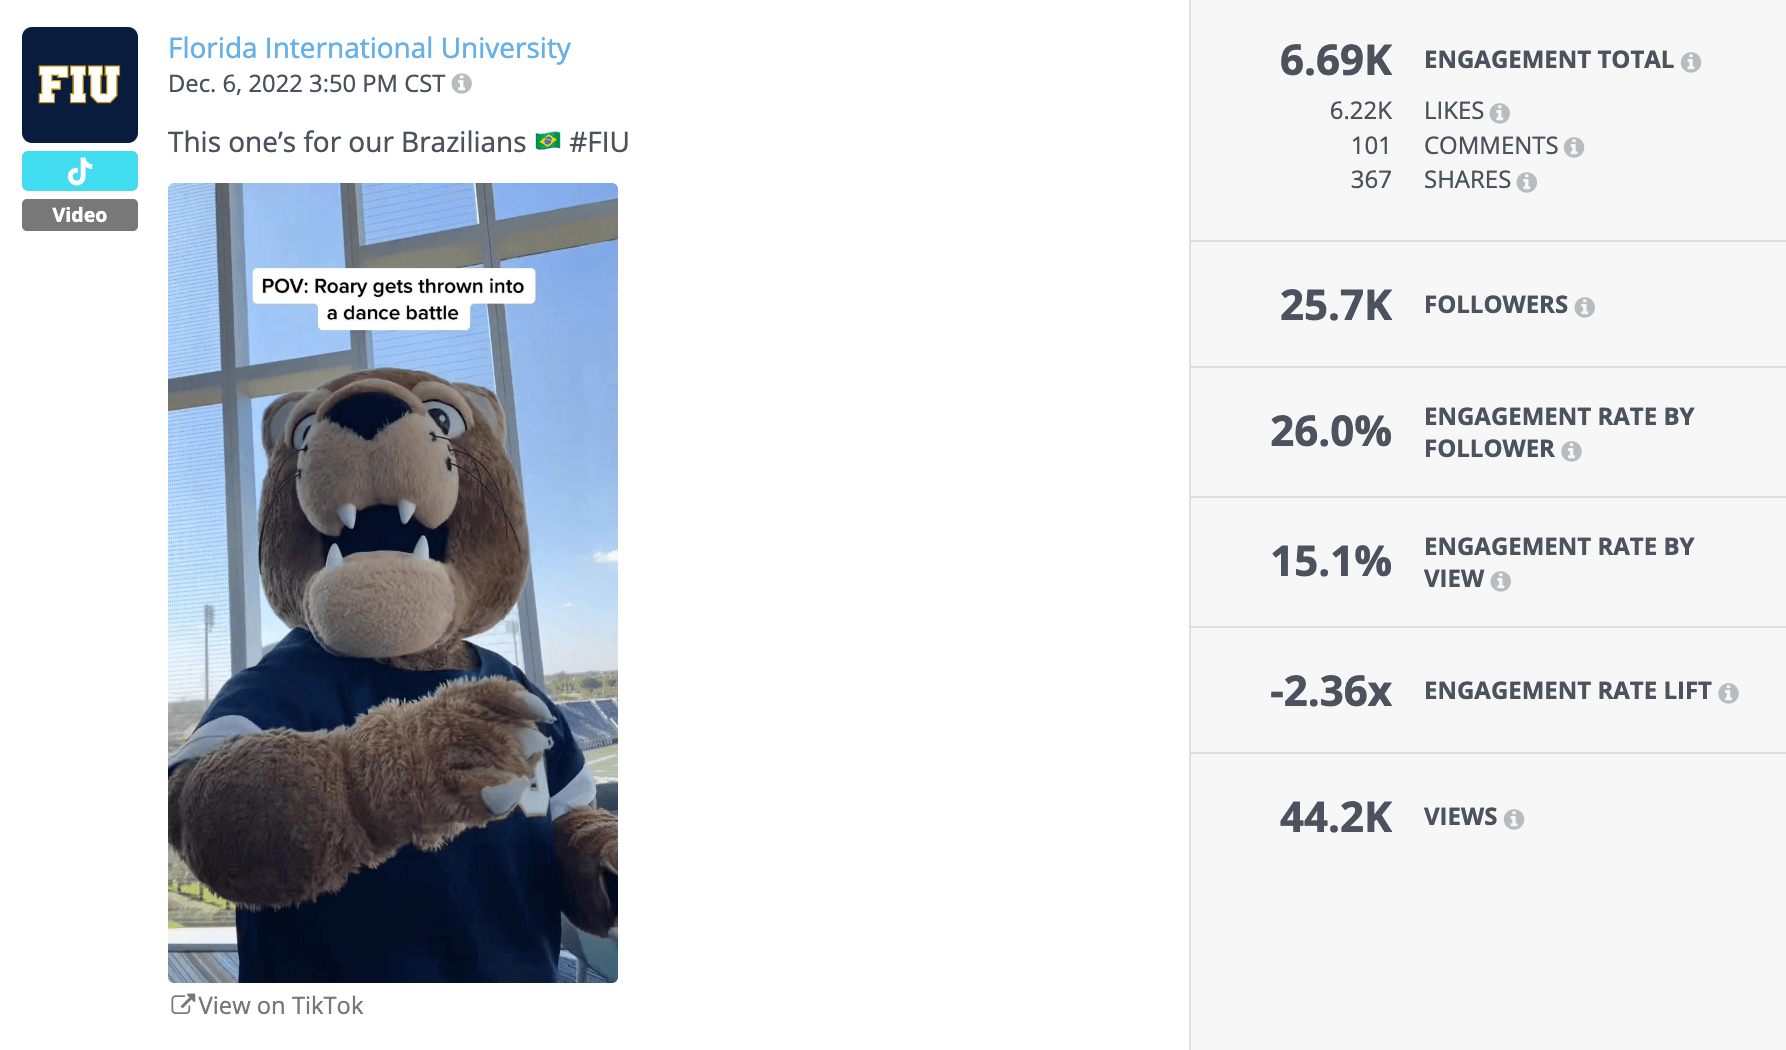
Task: Select the Video badge
Action: coord(79,214)
